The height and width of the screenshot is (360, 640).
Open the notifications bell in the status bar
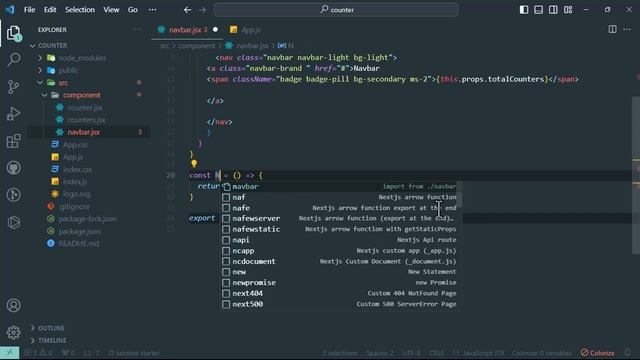click(x=627, y=353)
